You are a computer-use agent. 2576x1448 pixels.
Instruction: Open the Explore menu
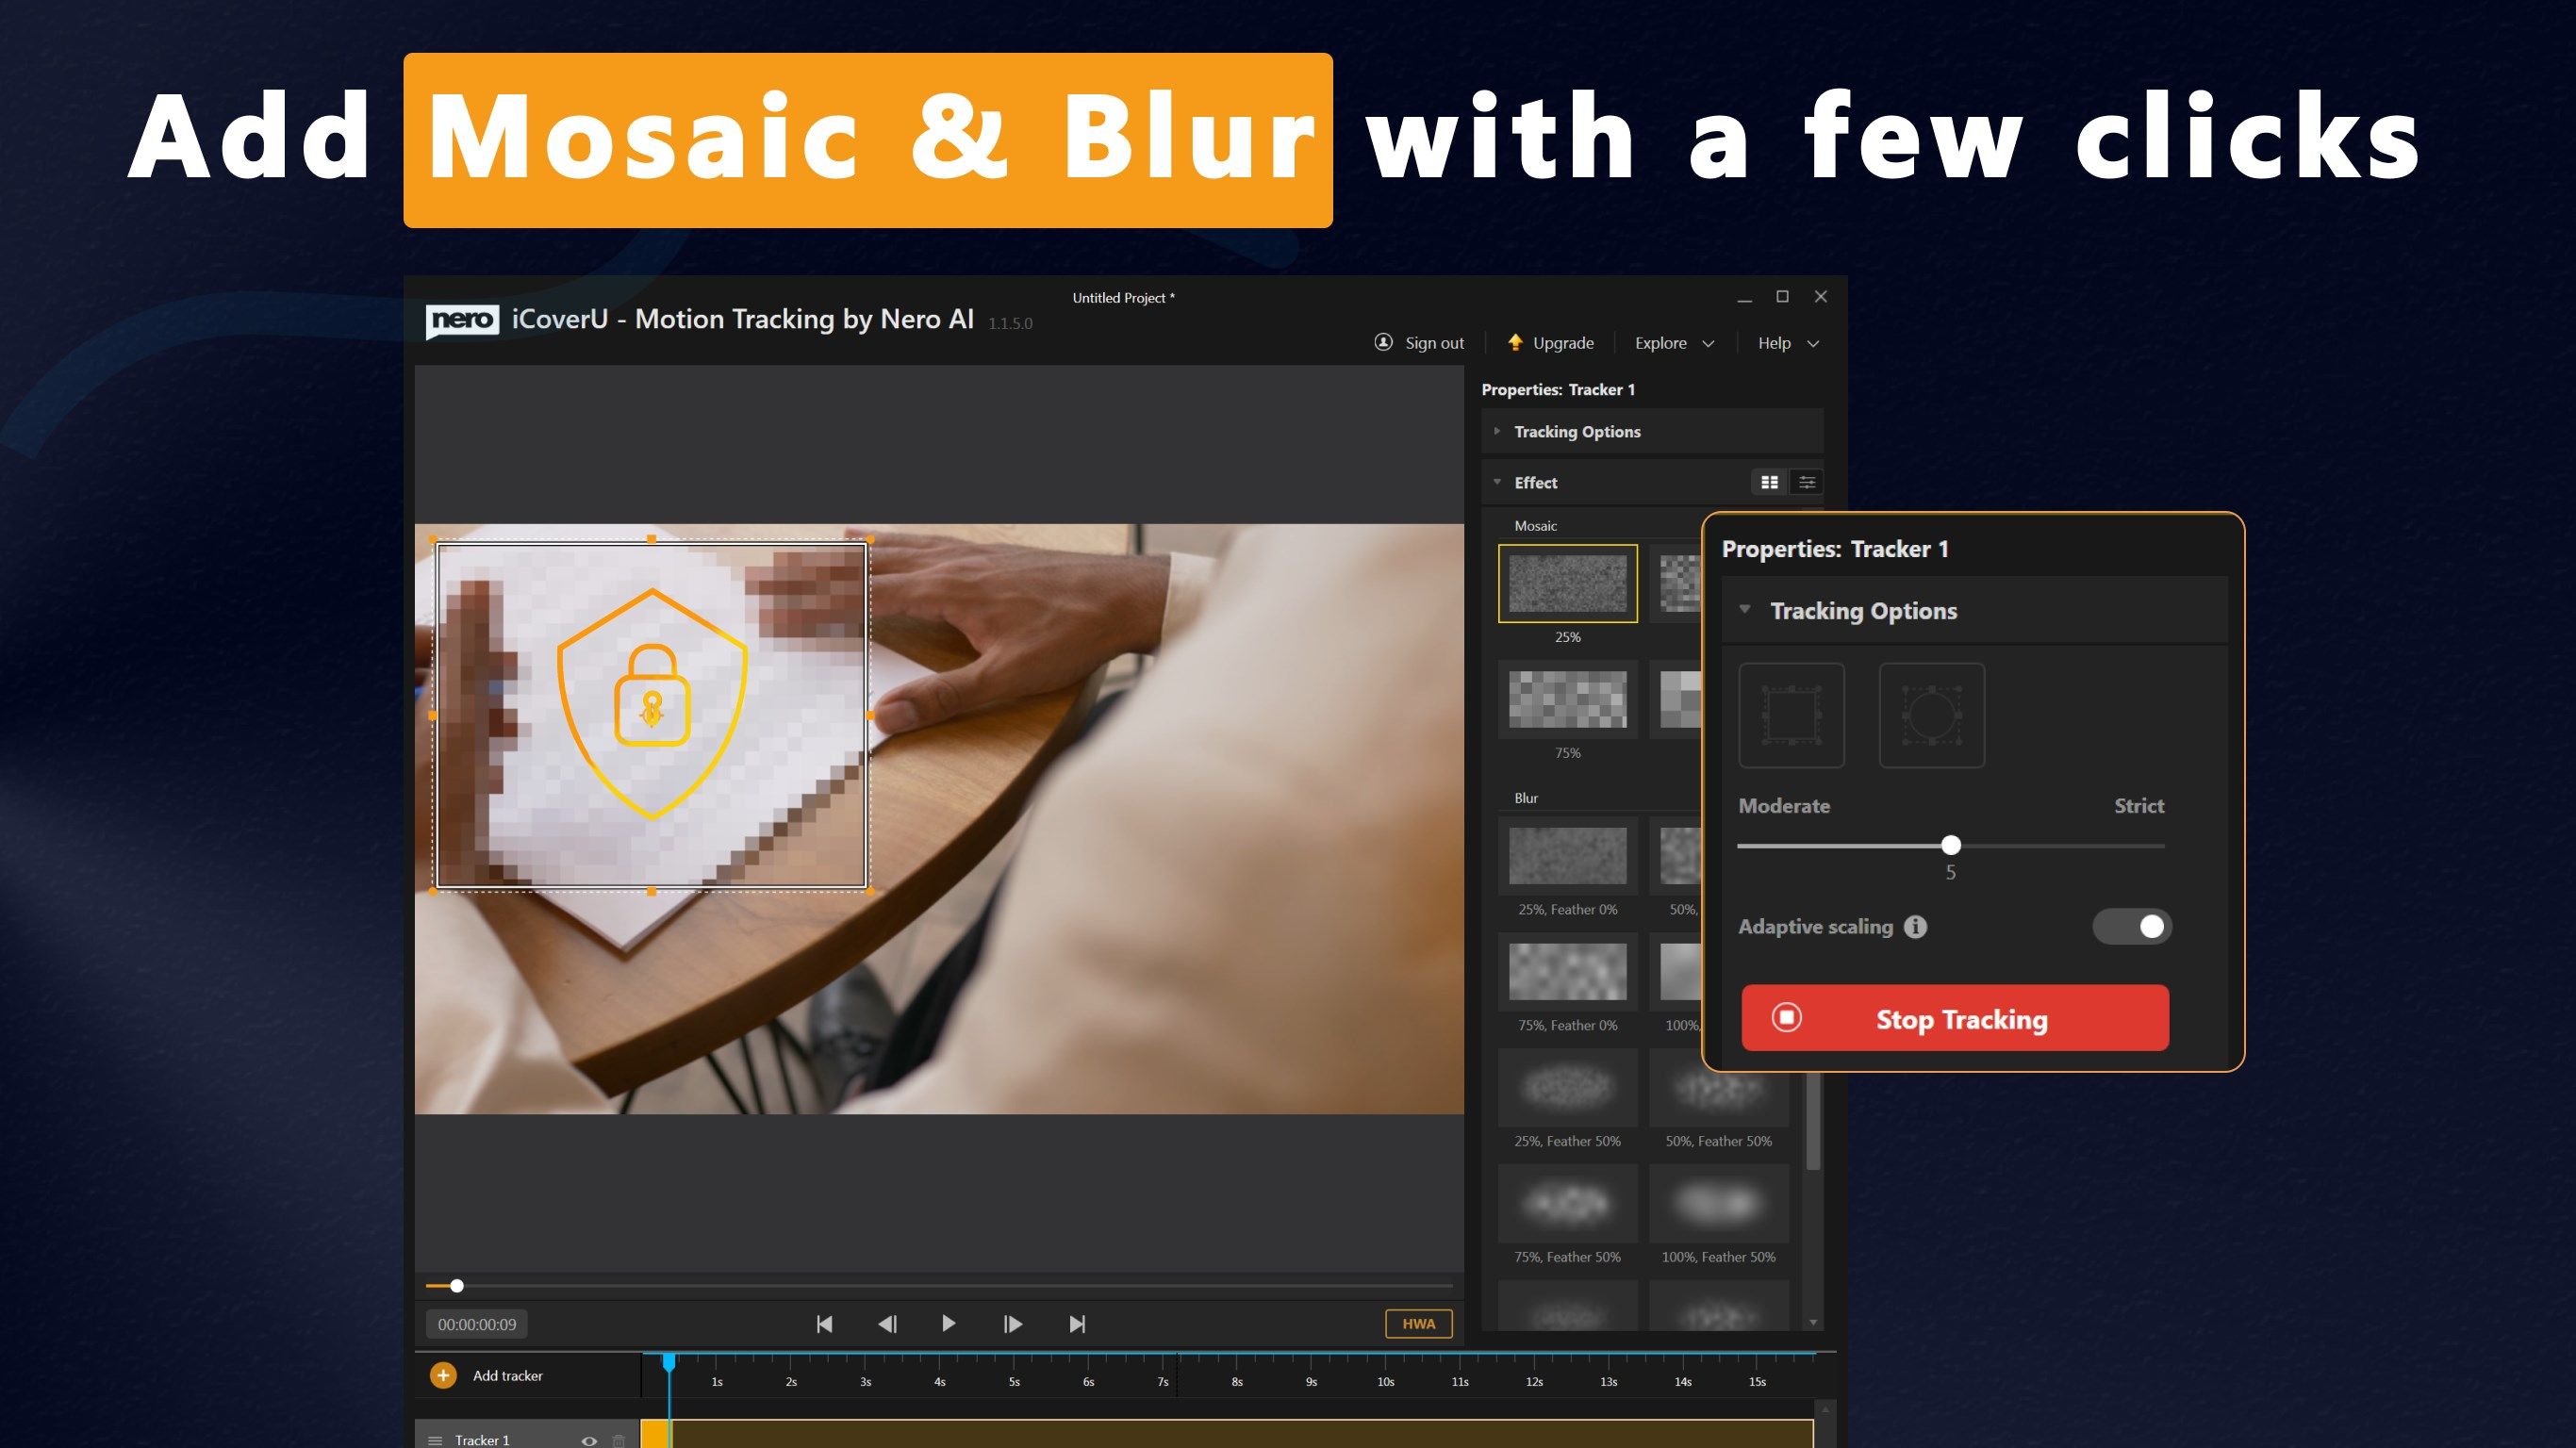[x=1668, y=343]
